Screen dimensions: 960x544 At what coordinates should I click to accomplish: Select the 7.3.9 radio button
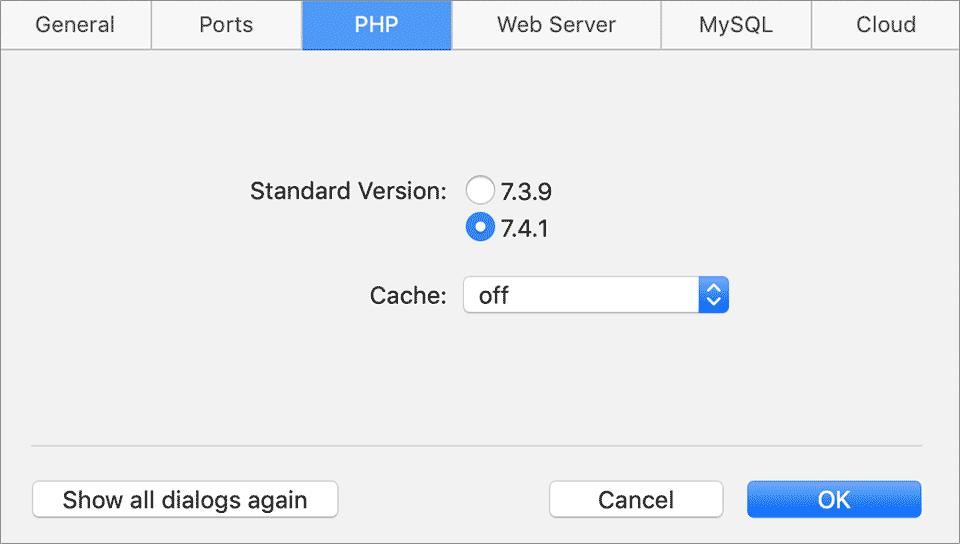(x=480, y=190)
